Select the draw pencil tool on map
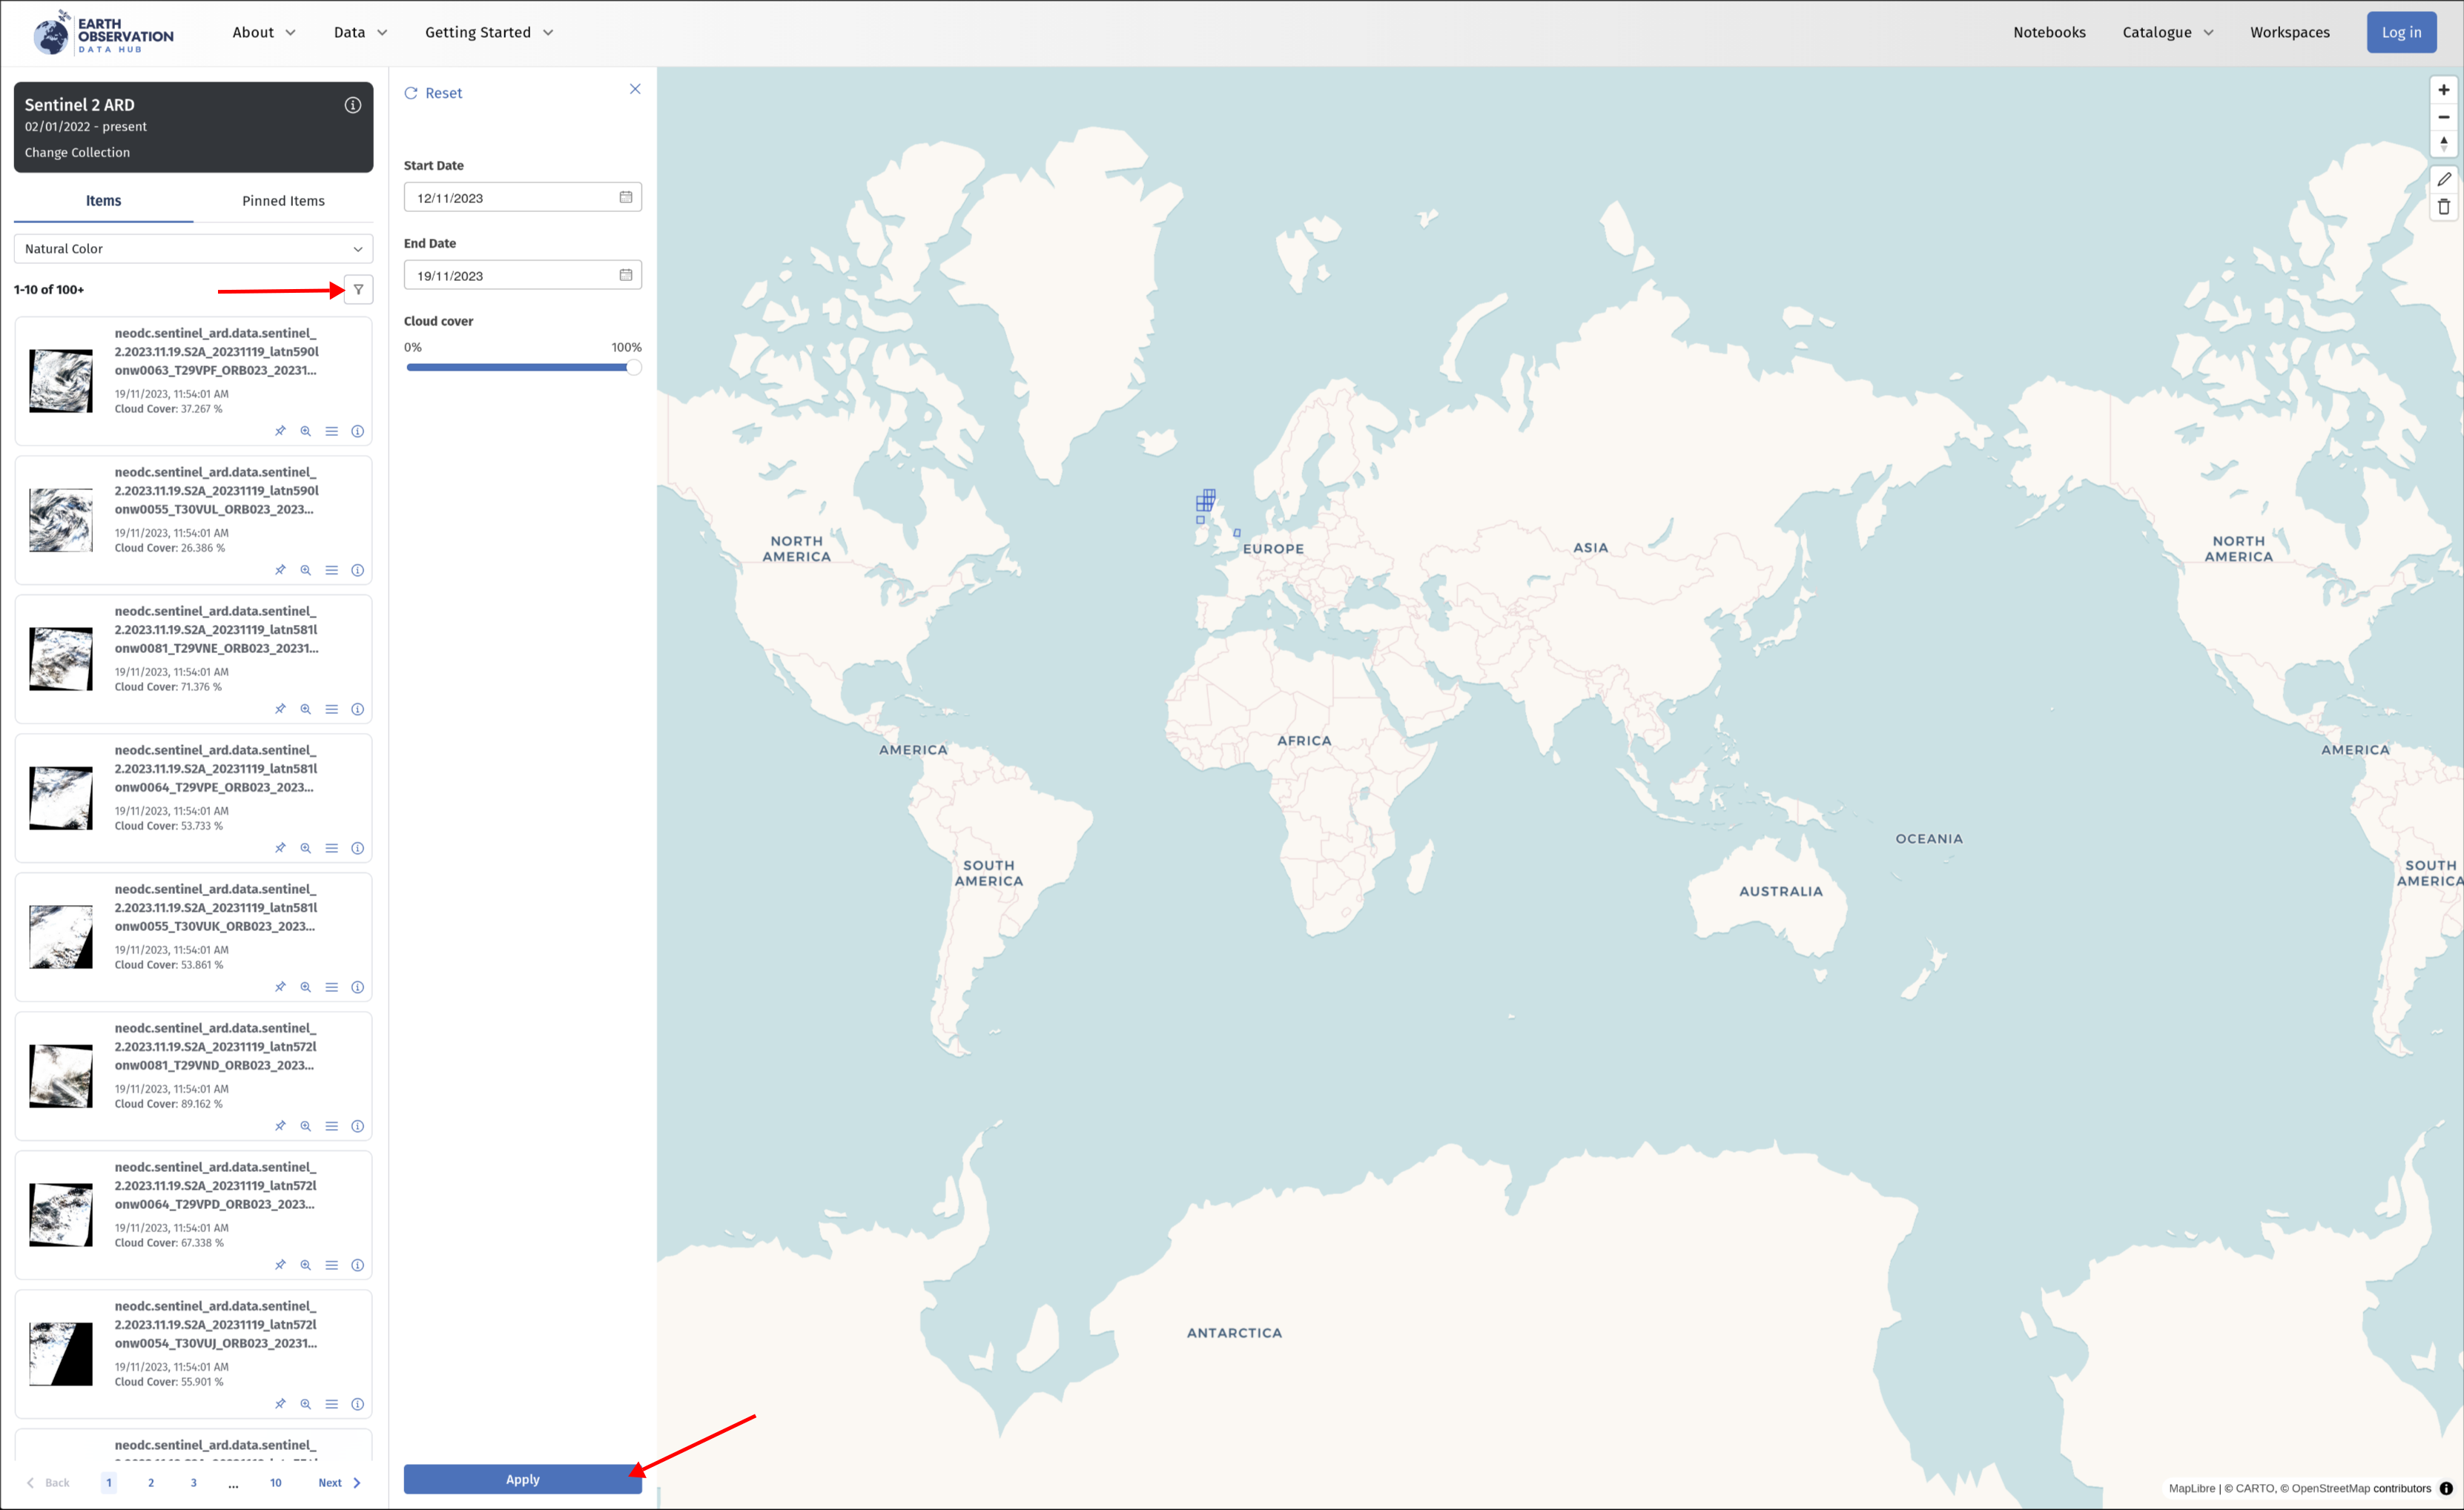Screen dimensions: 2464x1510 point(2443,180)
